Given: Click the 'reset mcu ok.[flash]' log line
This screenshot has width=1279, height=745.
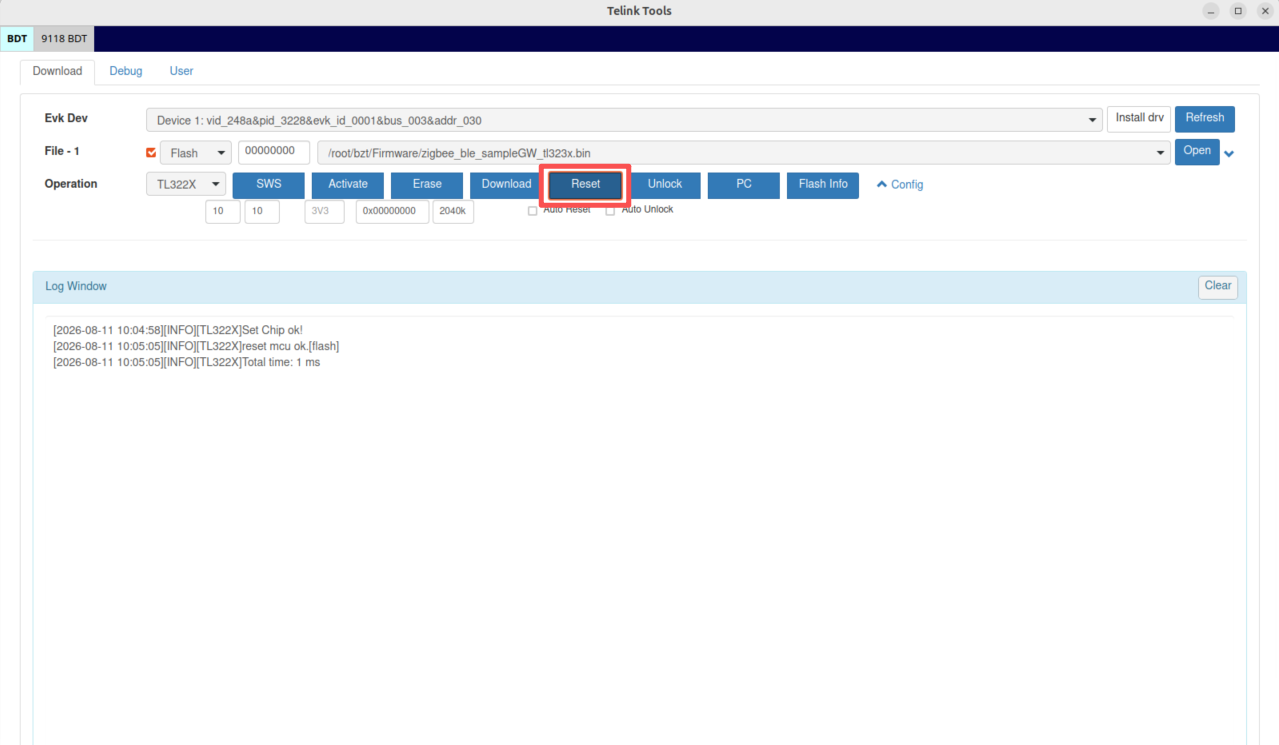Looking at the screenshot, I should [x=196, y=346].
